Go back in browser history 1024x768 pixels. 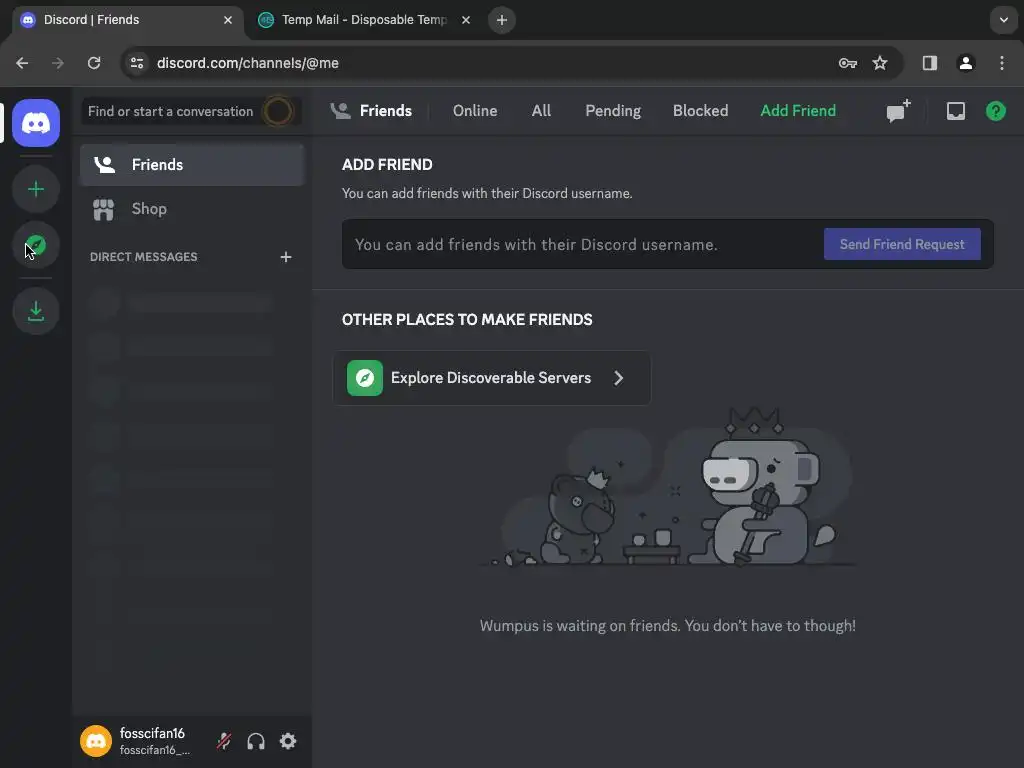pyautogui.click(x=22, y=63)
